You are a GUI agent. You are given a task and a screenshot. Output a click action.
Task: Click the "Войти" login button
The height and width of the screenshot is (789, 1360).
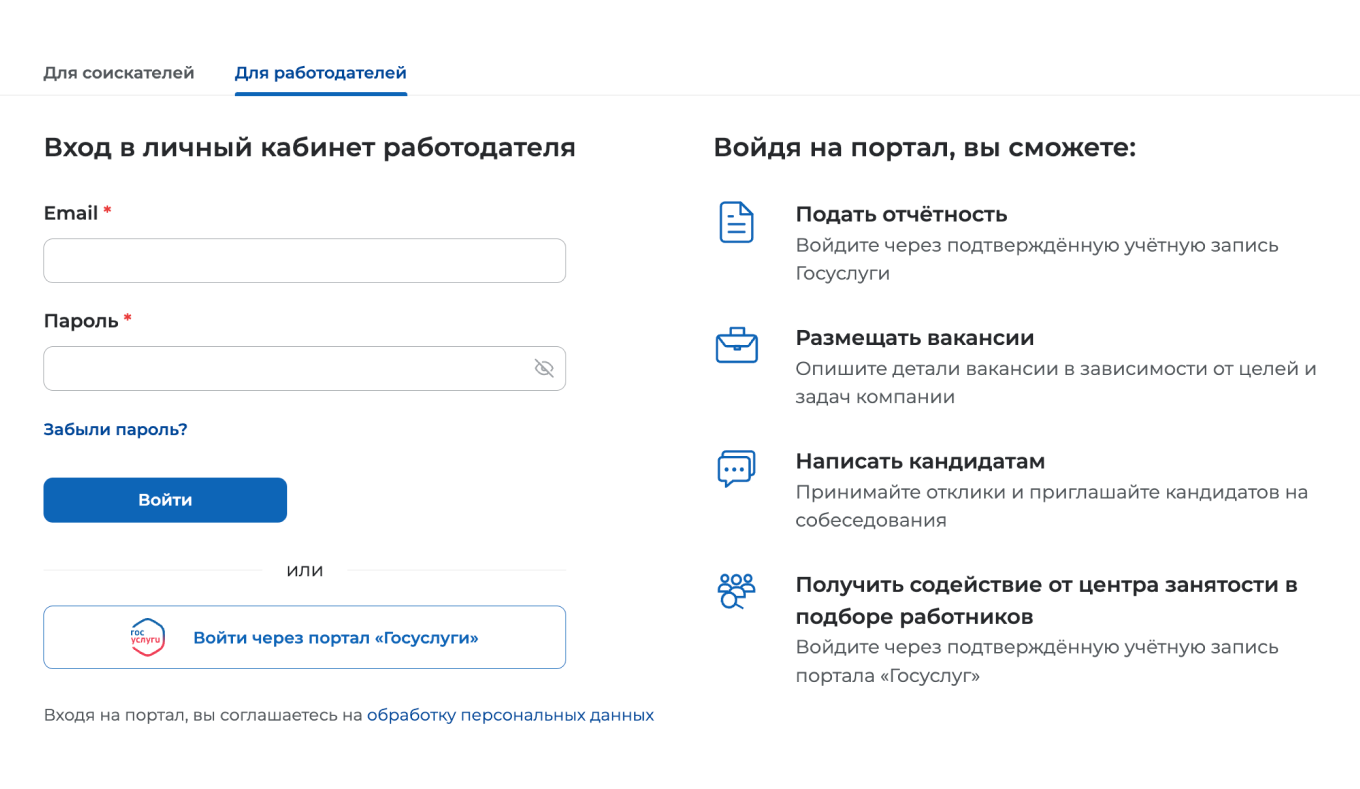(164, 499)
